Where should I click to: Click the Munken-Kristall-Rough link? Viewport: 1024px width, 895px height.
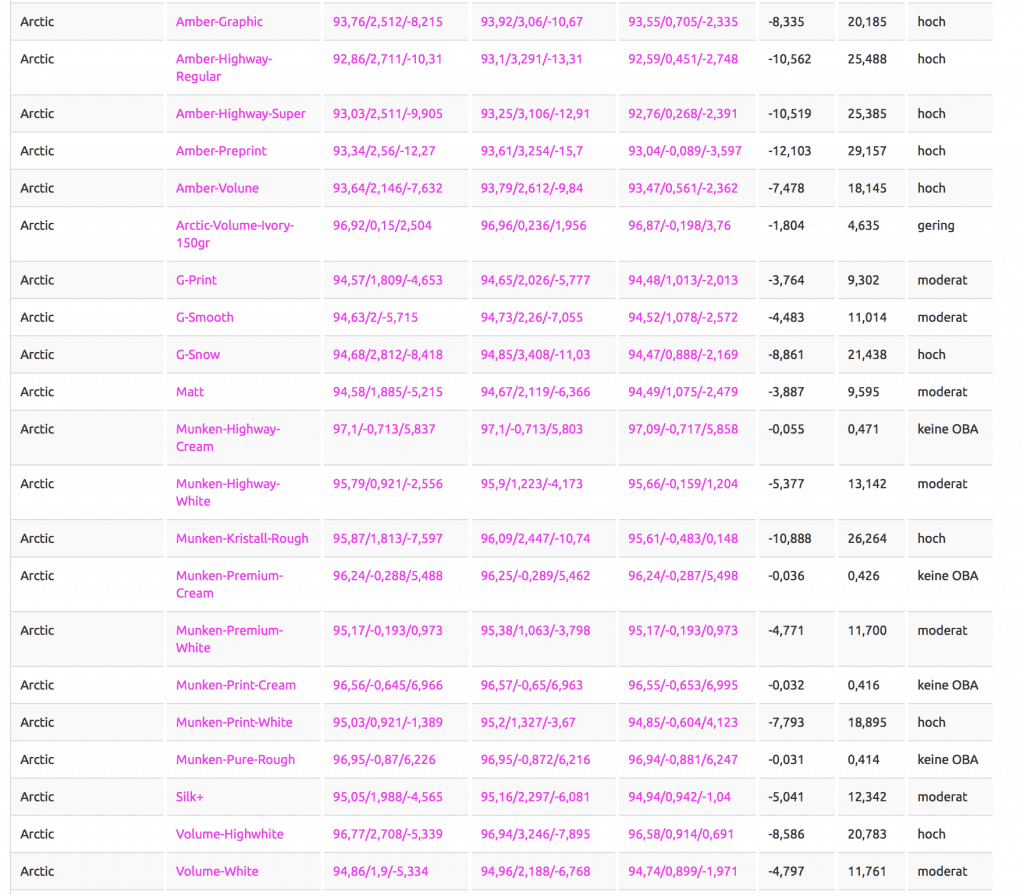242,539
